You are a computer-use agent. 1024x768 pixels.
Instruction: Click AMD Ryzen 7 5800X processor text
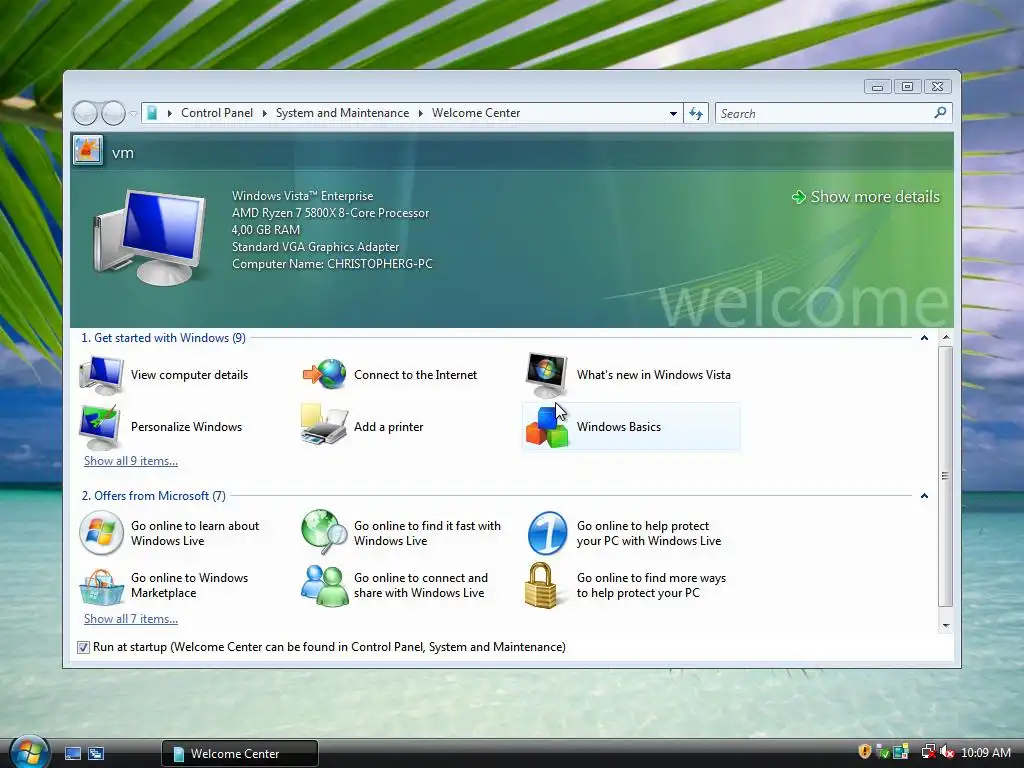[x=330, y=213]
